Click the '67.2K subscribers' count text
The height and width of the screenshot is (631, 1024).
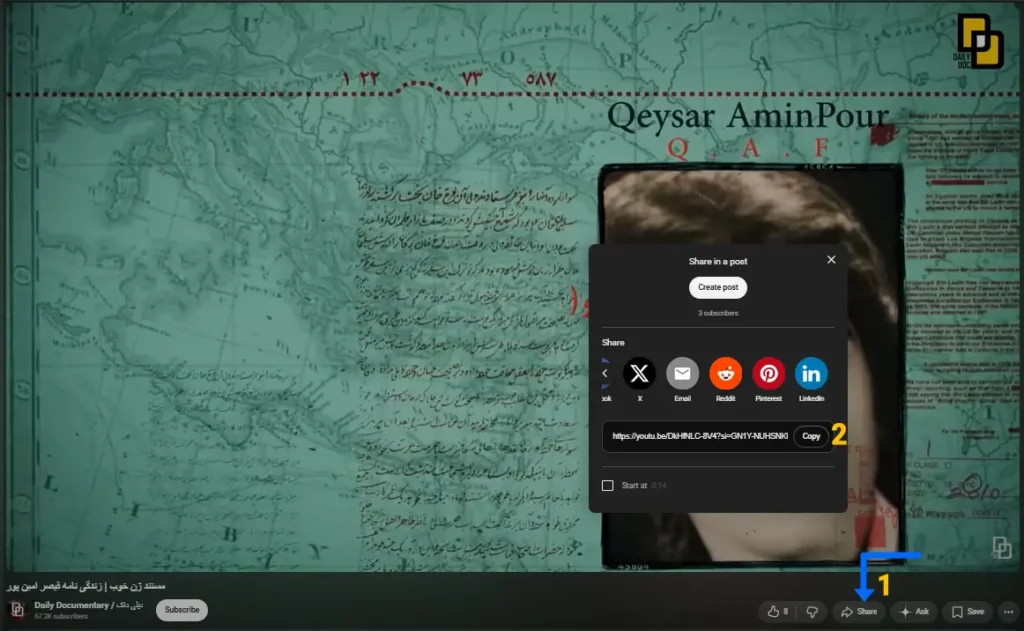tap(61, 617)
